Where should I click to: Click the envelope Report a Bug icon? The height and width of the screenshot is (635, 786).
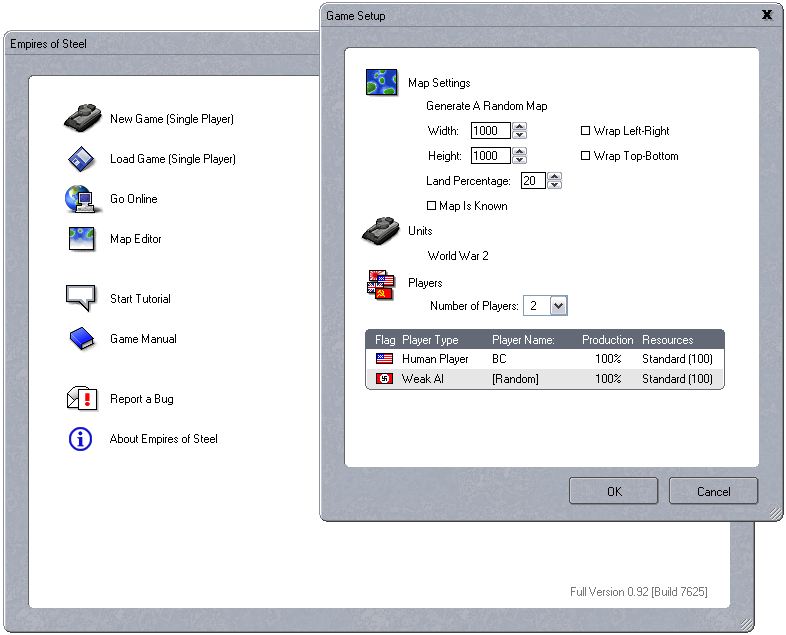pos(80,399)
